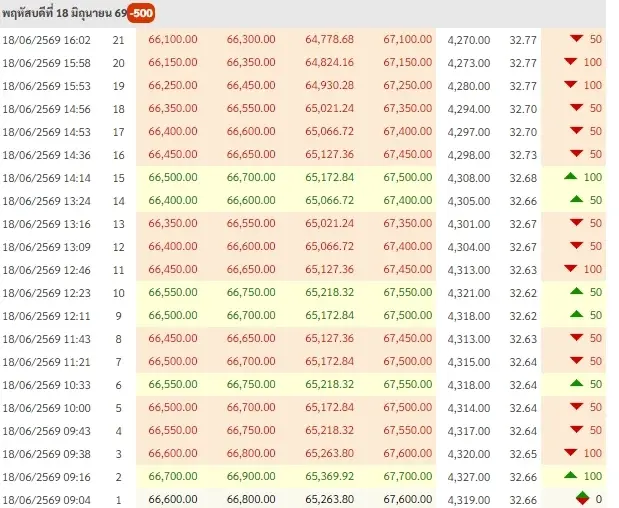Click the green up arrow in row 15
The height and width of the screenshot is (508, 619).
pos(570,176)
